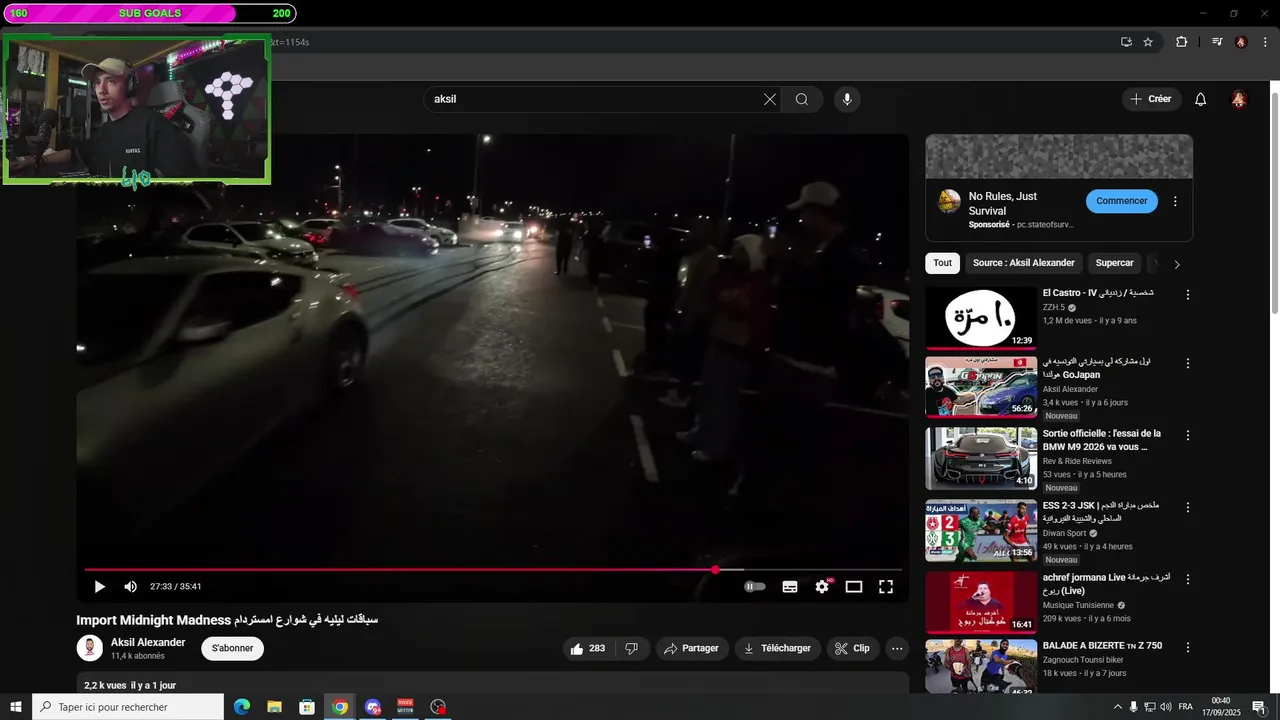This screenshot has height=720, width=1280.
Task: Click the Télécharger button
Action: pyautogui.click(x=778, y=648)
